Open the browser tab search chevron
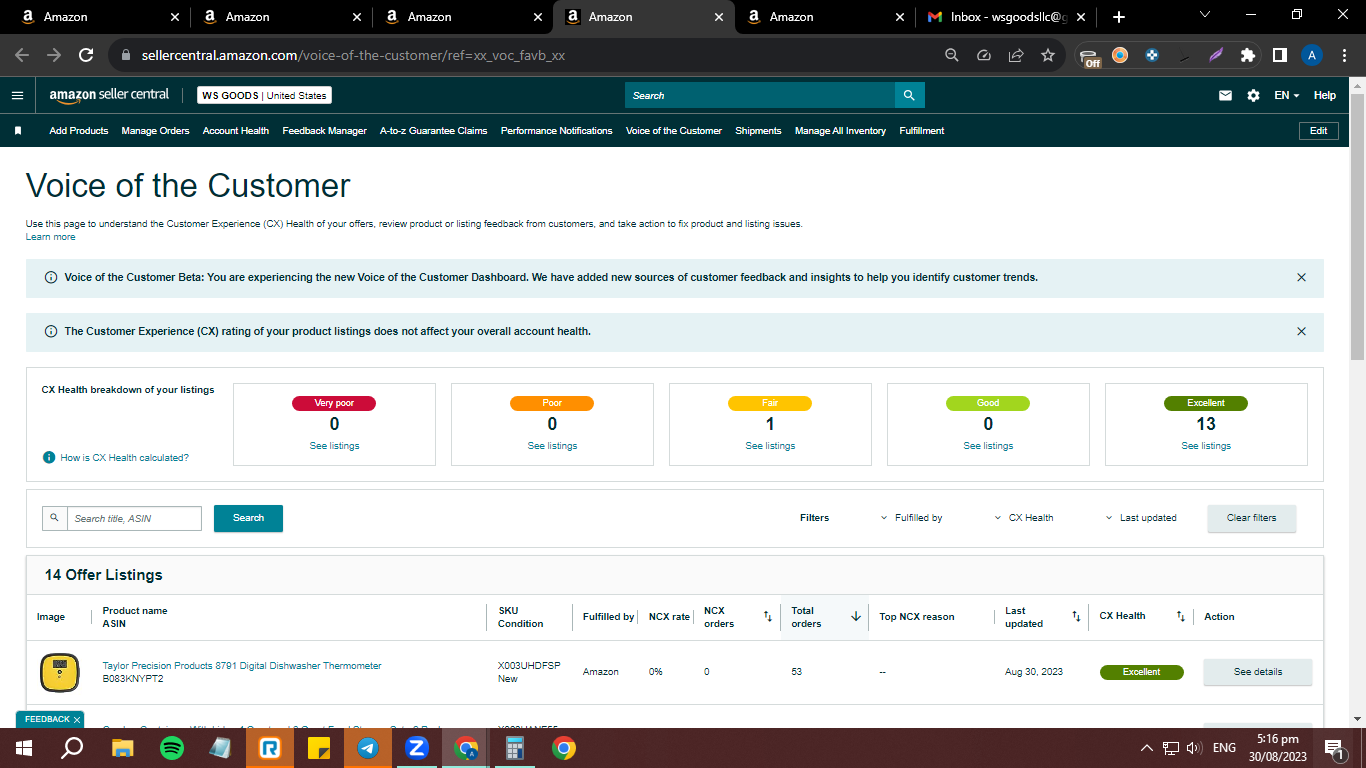 [1205, 15]
